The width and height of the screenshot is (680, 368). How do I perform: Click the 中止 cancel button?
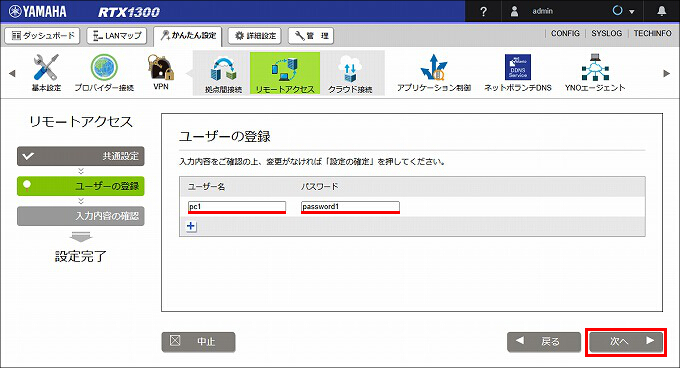199,342
